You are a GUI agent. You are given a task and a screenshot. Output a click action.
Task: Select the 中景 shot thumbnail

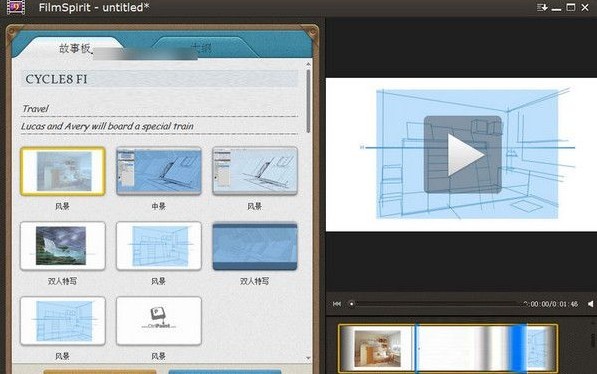pos(159,171)
